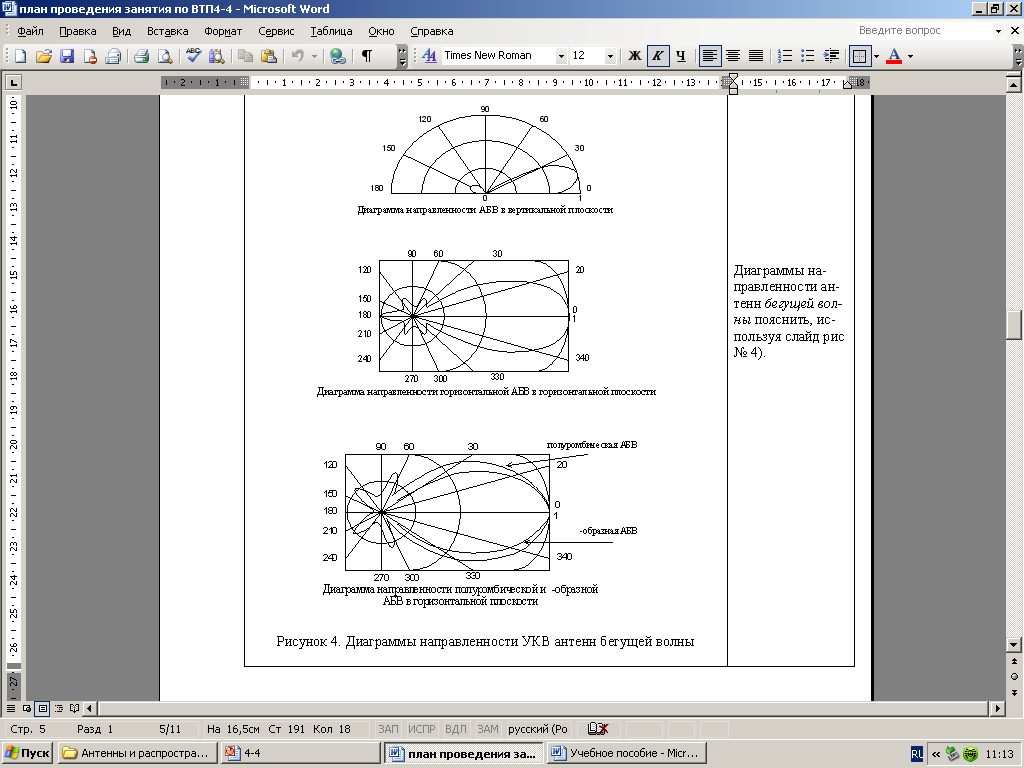Screen dimensions: 1024x768
Task: Show hidden system tray icons
Action: tap(936, 754)
